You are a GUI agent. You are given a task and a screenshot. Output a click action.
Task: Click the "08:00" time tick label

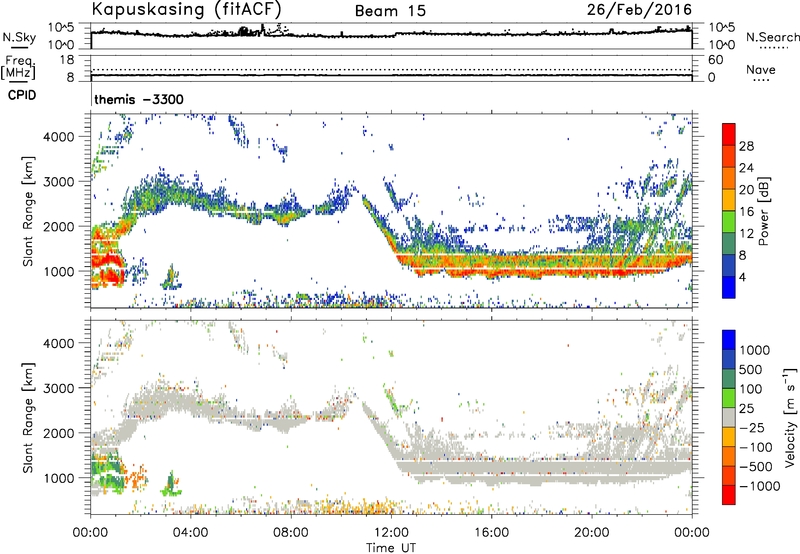[291, 533]
